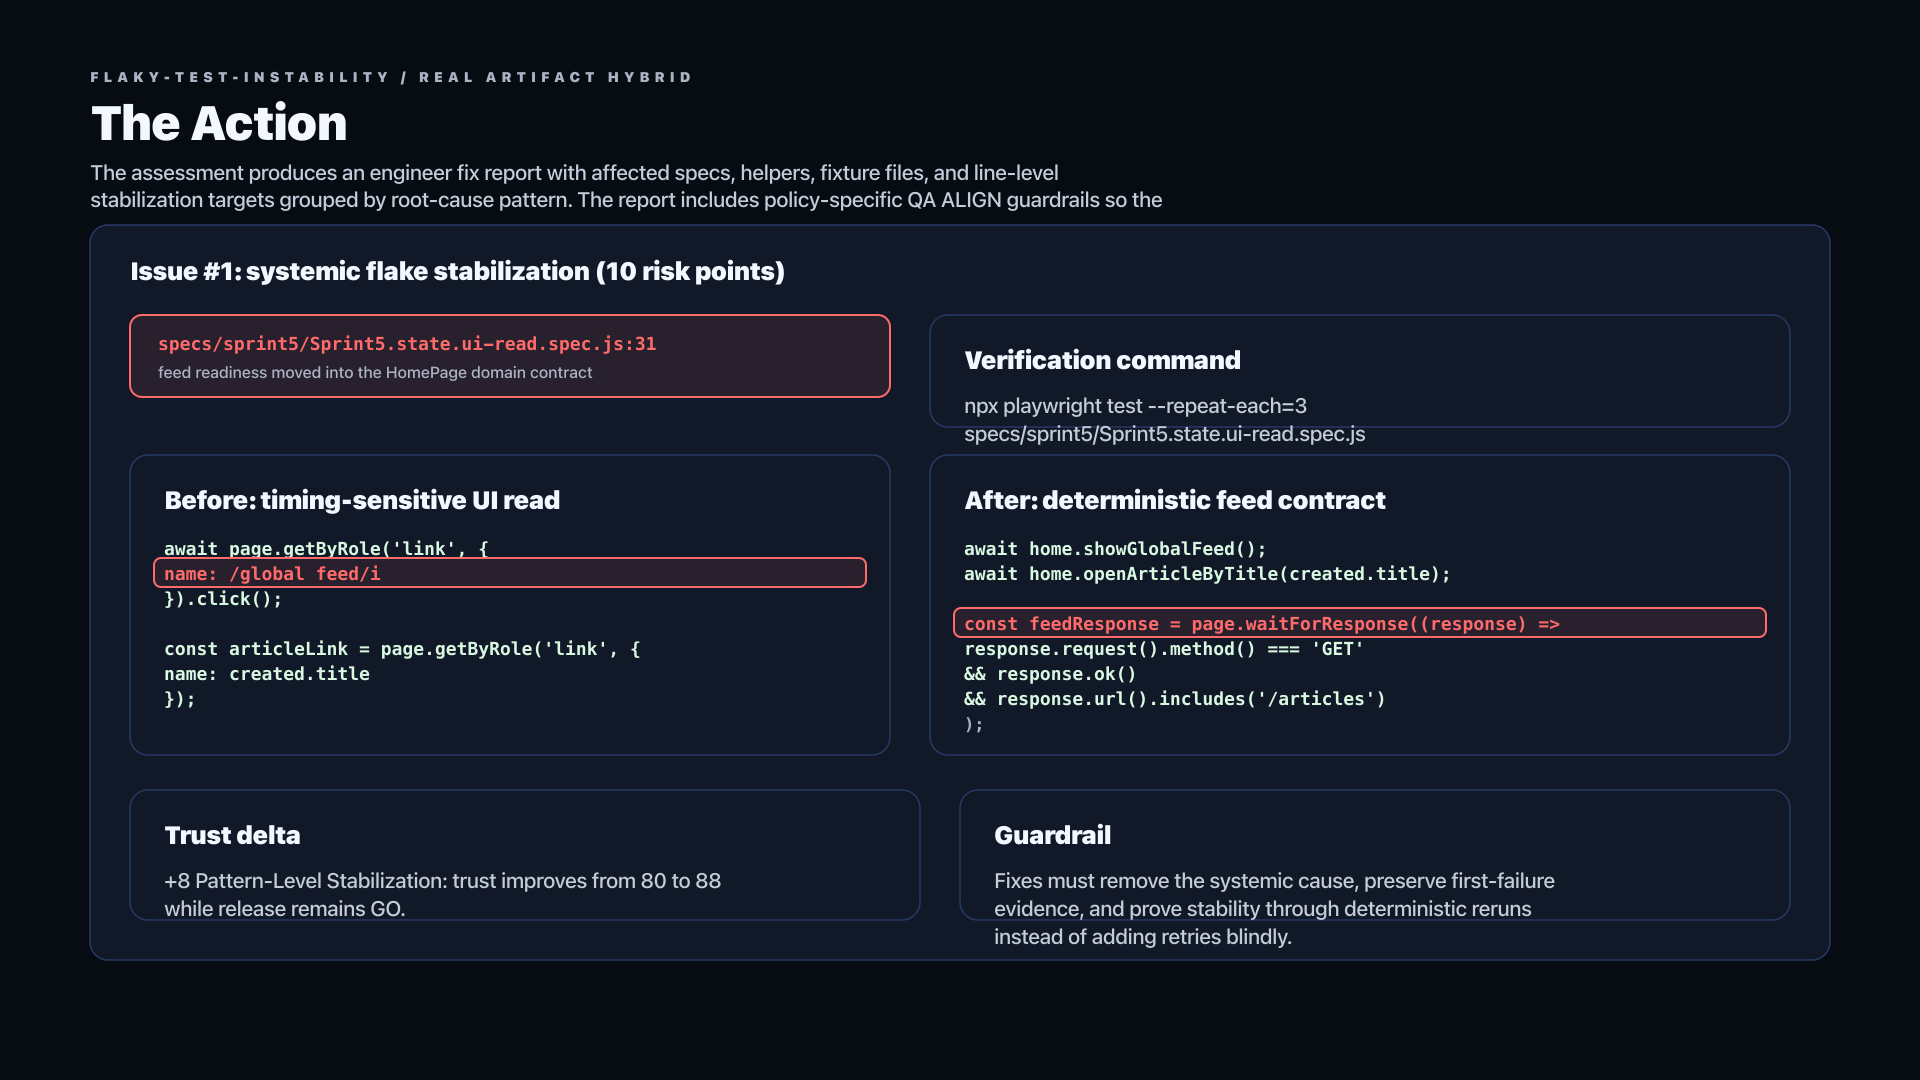Click the 'FLAKY-TEST-INSTABILITY / REAL ARTIFACT HYBRID' header
This screenshot has width=1920, height=1080.
click(391, 77)
